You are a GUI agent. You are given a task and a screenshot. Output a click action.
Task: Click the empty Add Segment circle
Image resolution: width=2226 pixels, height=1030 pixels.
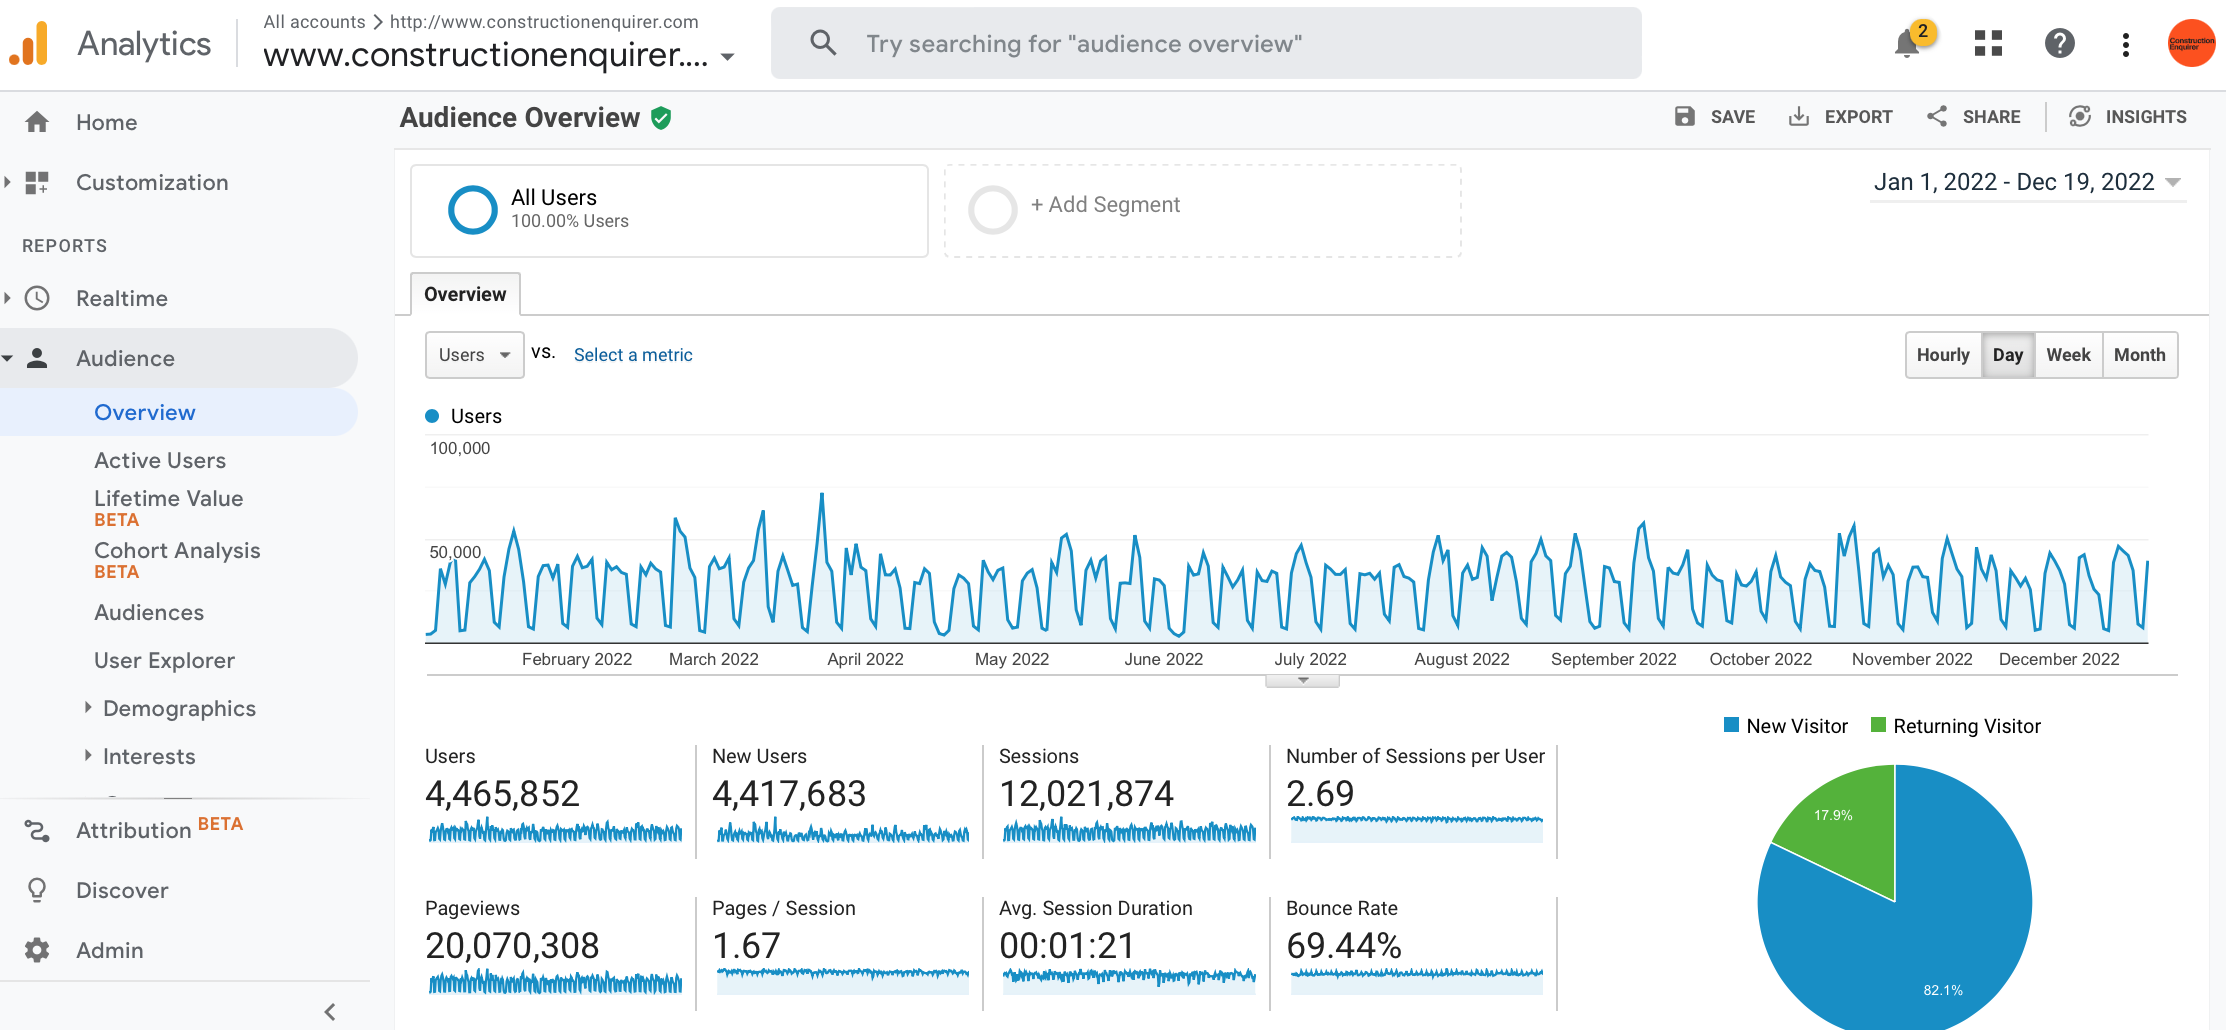click(x=993, y=210)
